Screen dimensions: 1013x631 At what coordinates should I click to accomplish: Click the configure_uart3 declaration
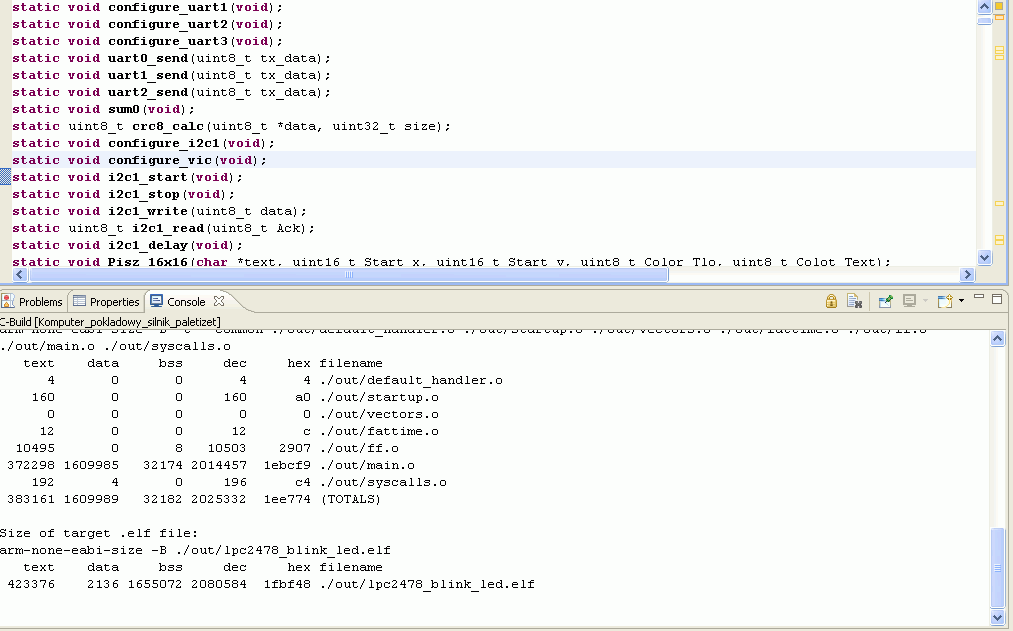click(147, 41)
